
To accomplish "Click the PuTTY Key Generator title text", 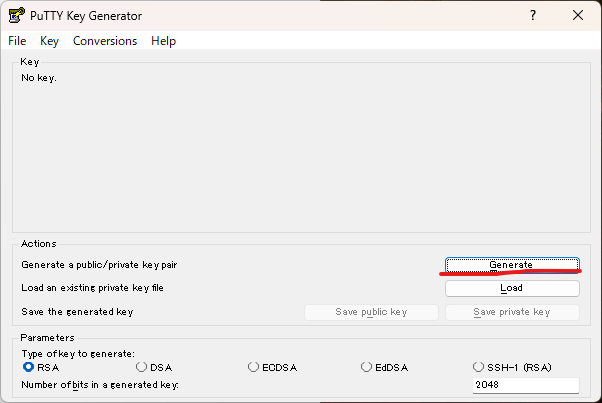I will click(x=86, y=15).
